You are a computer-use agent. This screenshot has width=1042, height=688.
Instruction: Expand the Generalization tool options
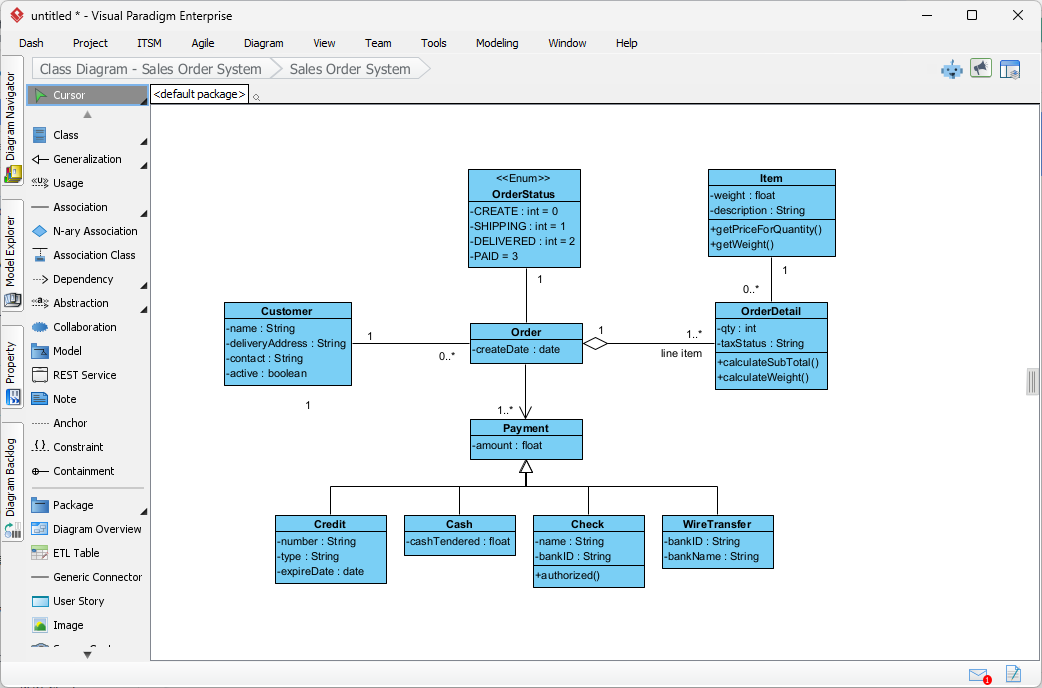point(146,165)
